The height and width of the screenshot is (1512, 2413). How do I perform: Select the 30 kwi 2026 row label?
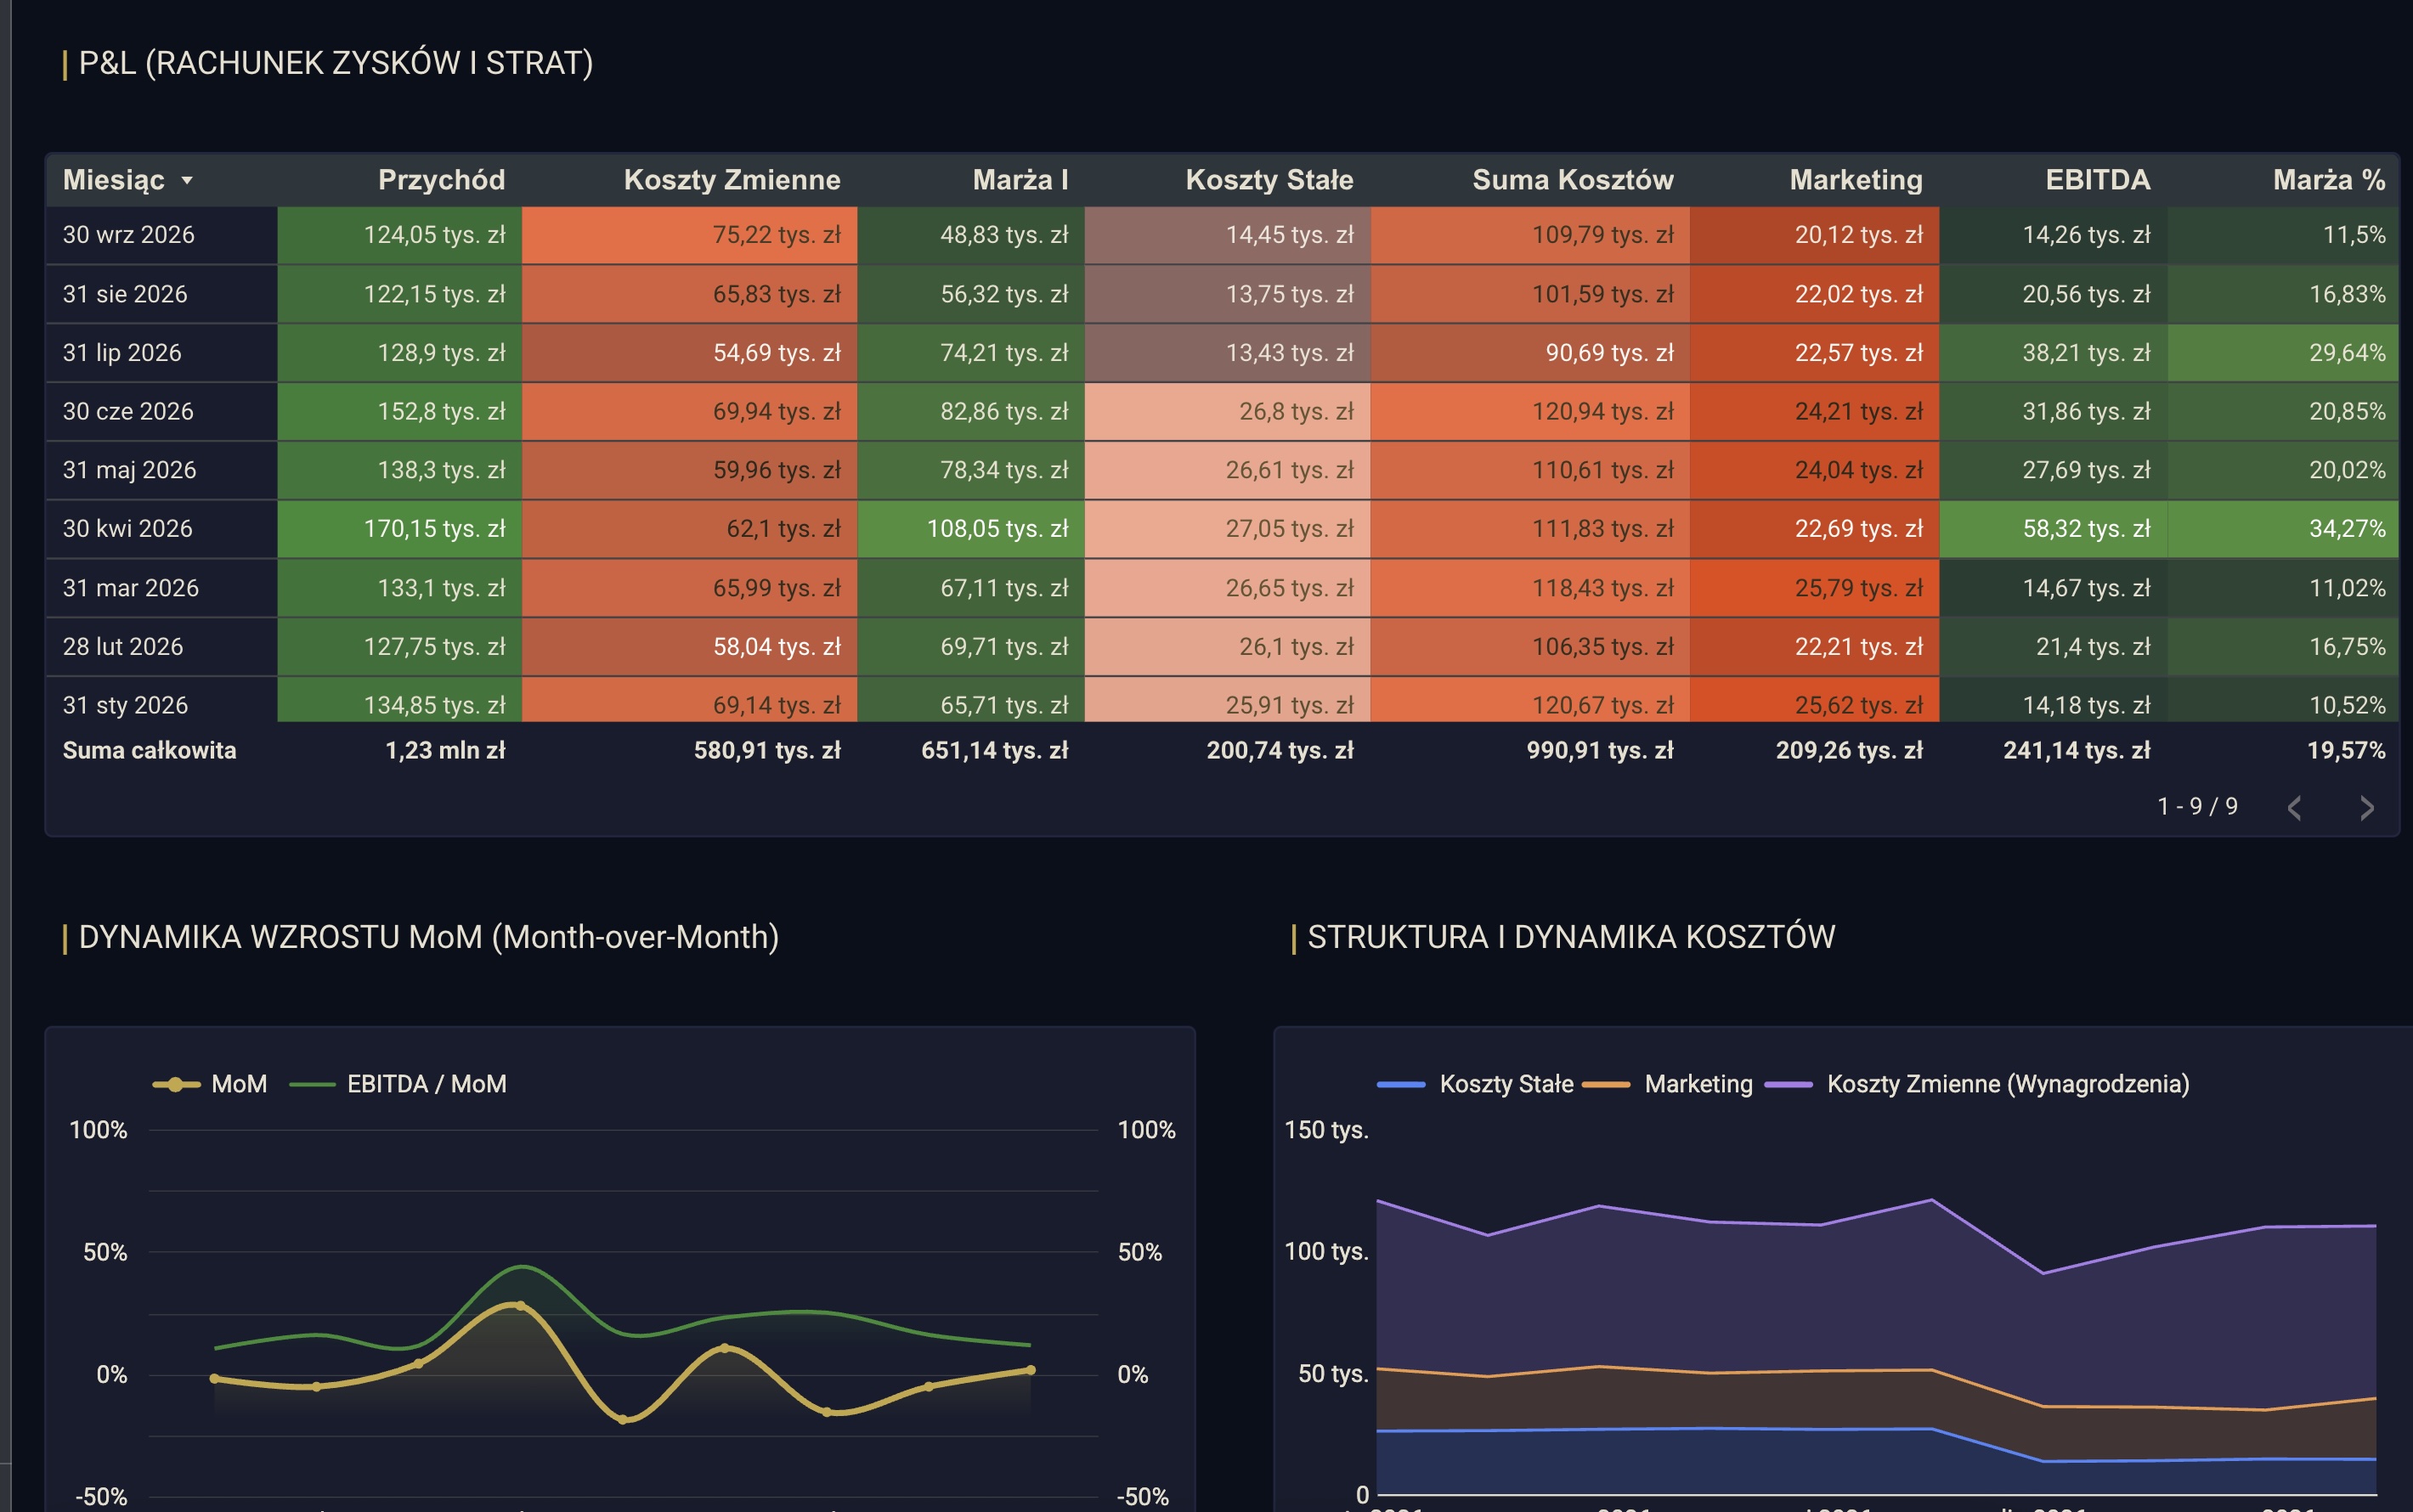(x=128, y=529)
